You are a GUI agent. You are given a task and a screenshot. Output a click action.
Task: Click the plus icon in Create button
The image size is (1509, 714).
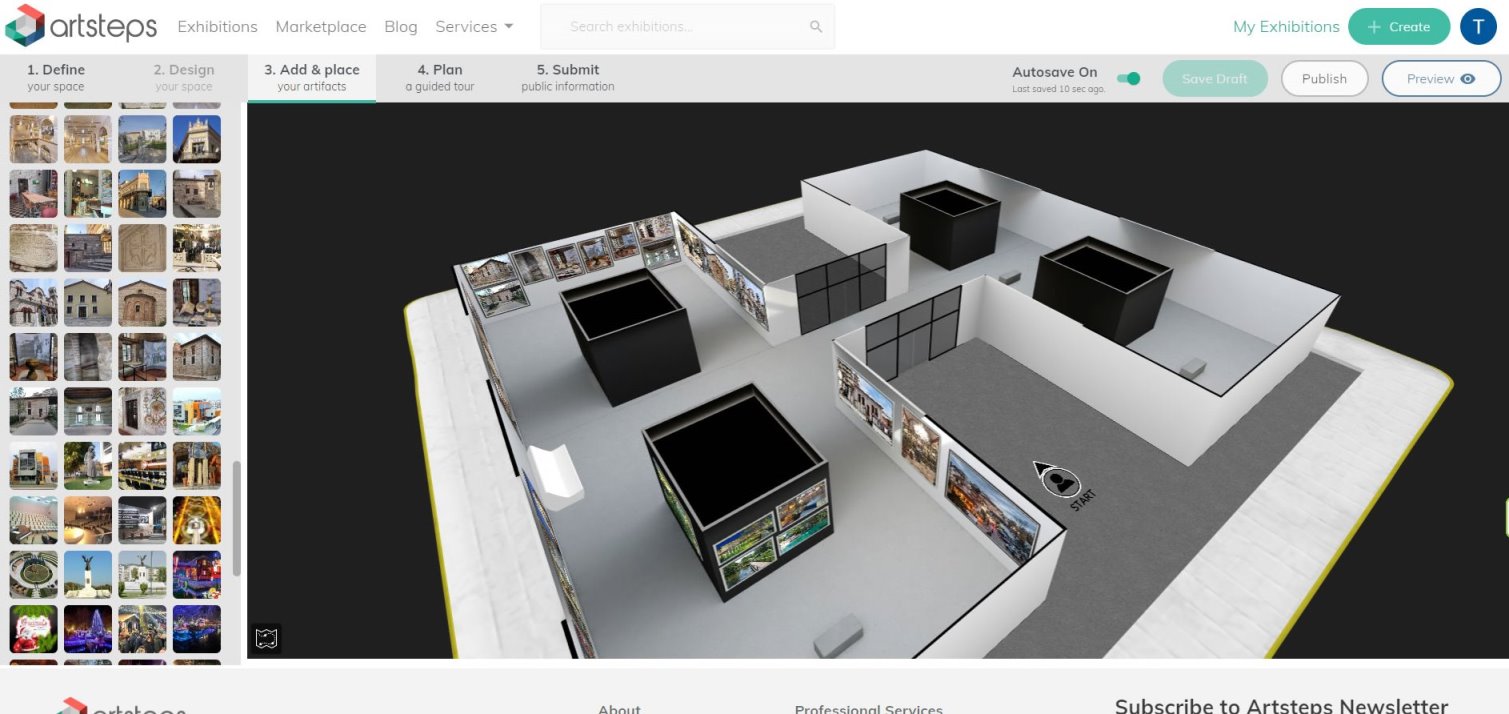coord(1374,27)
